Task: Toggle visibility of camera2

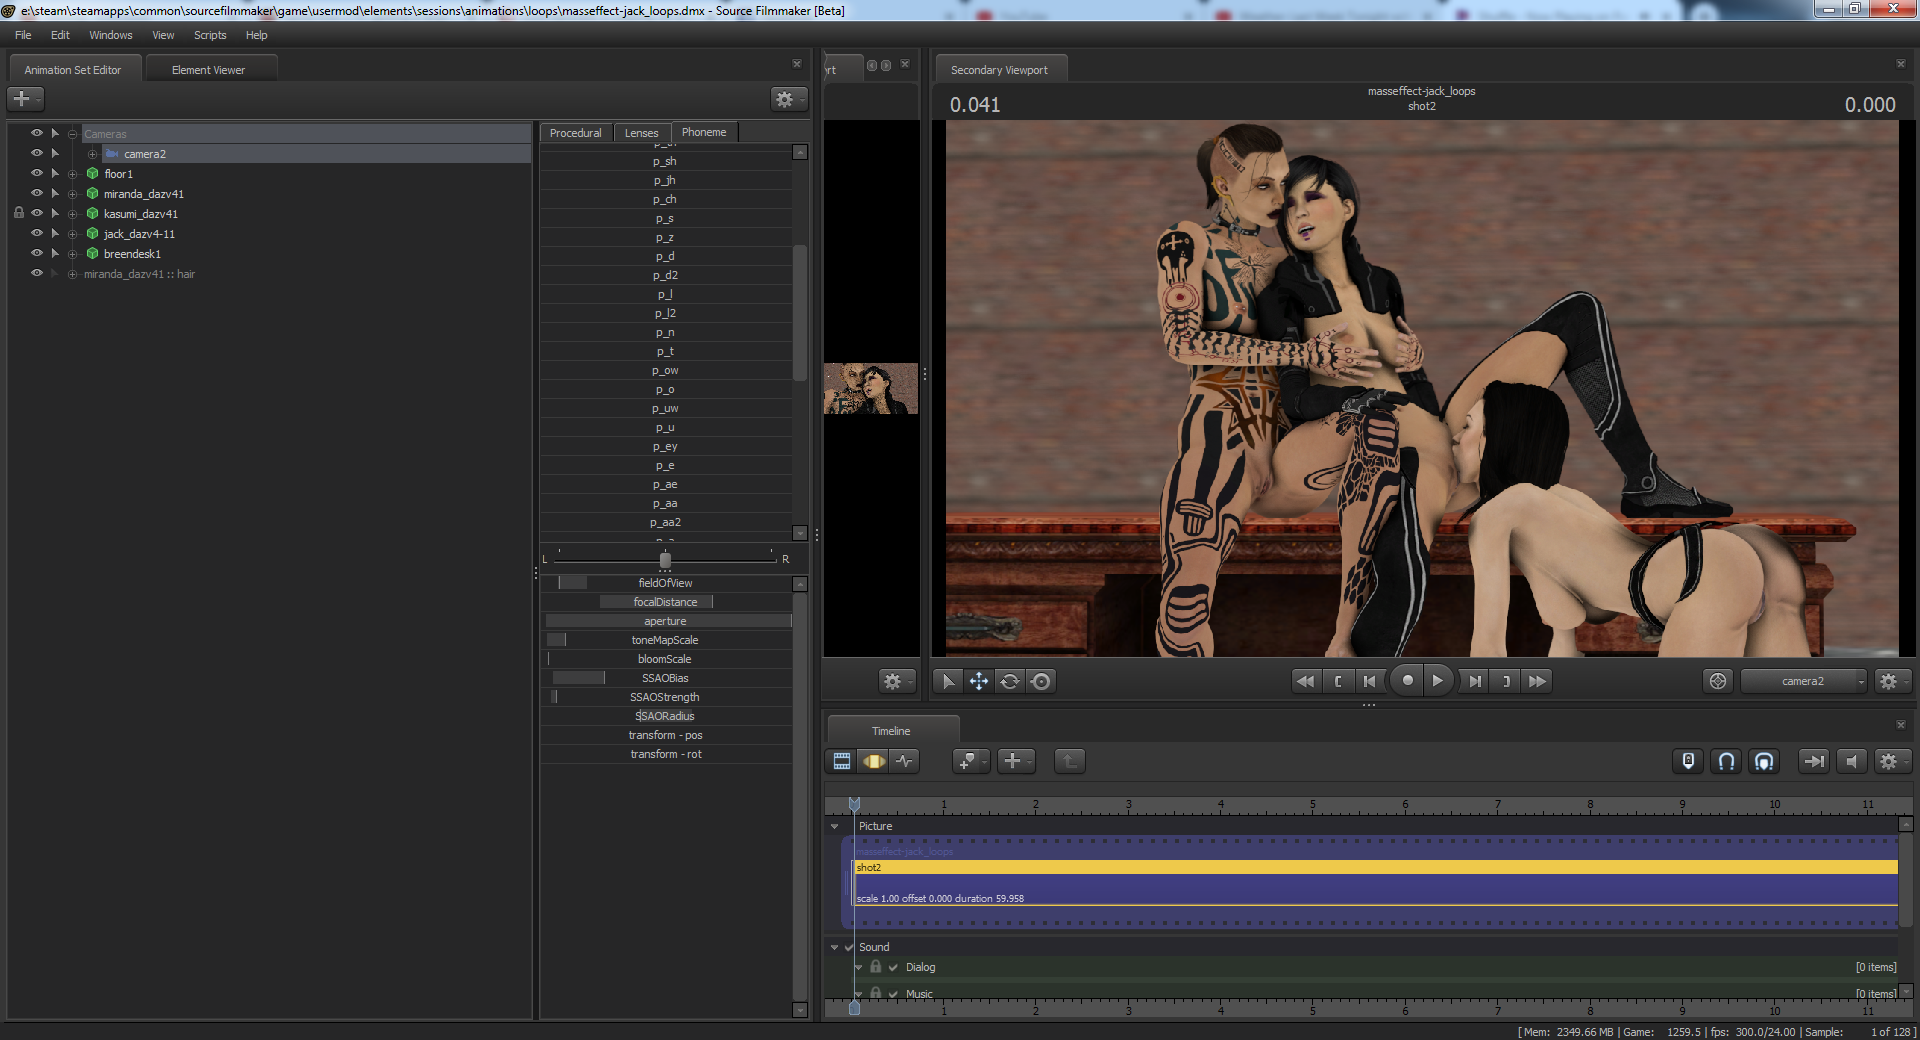Action: [x=37, y=153]
